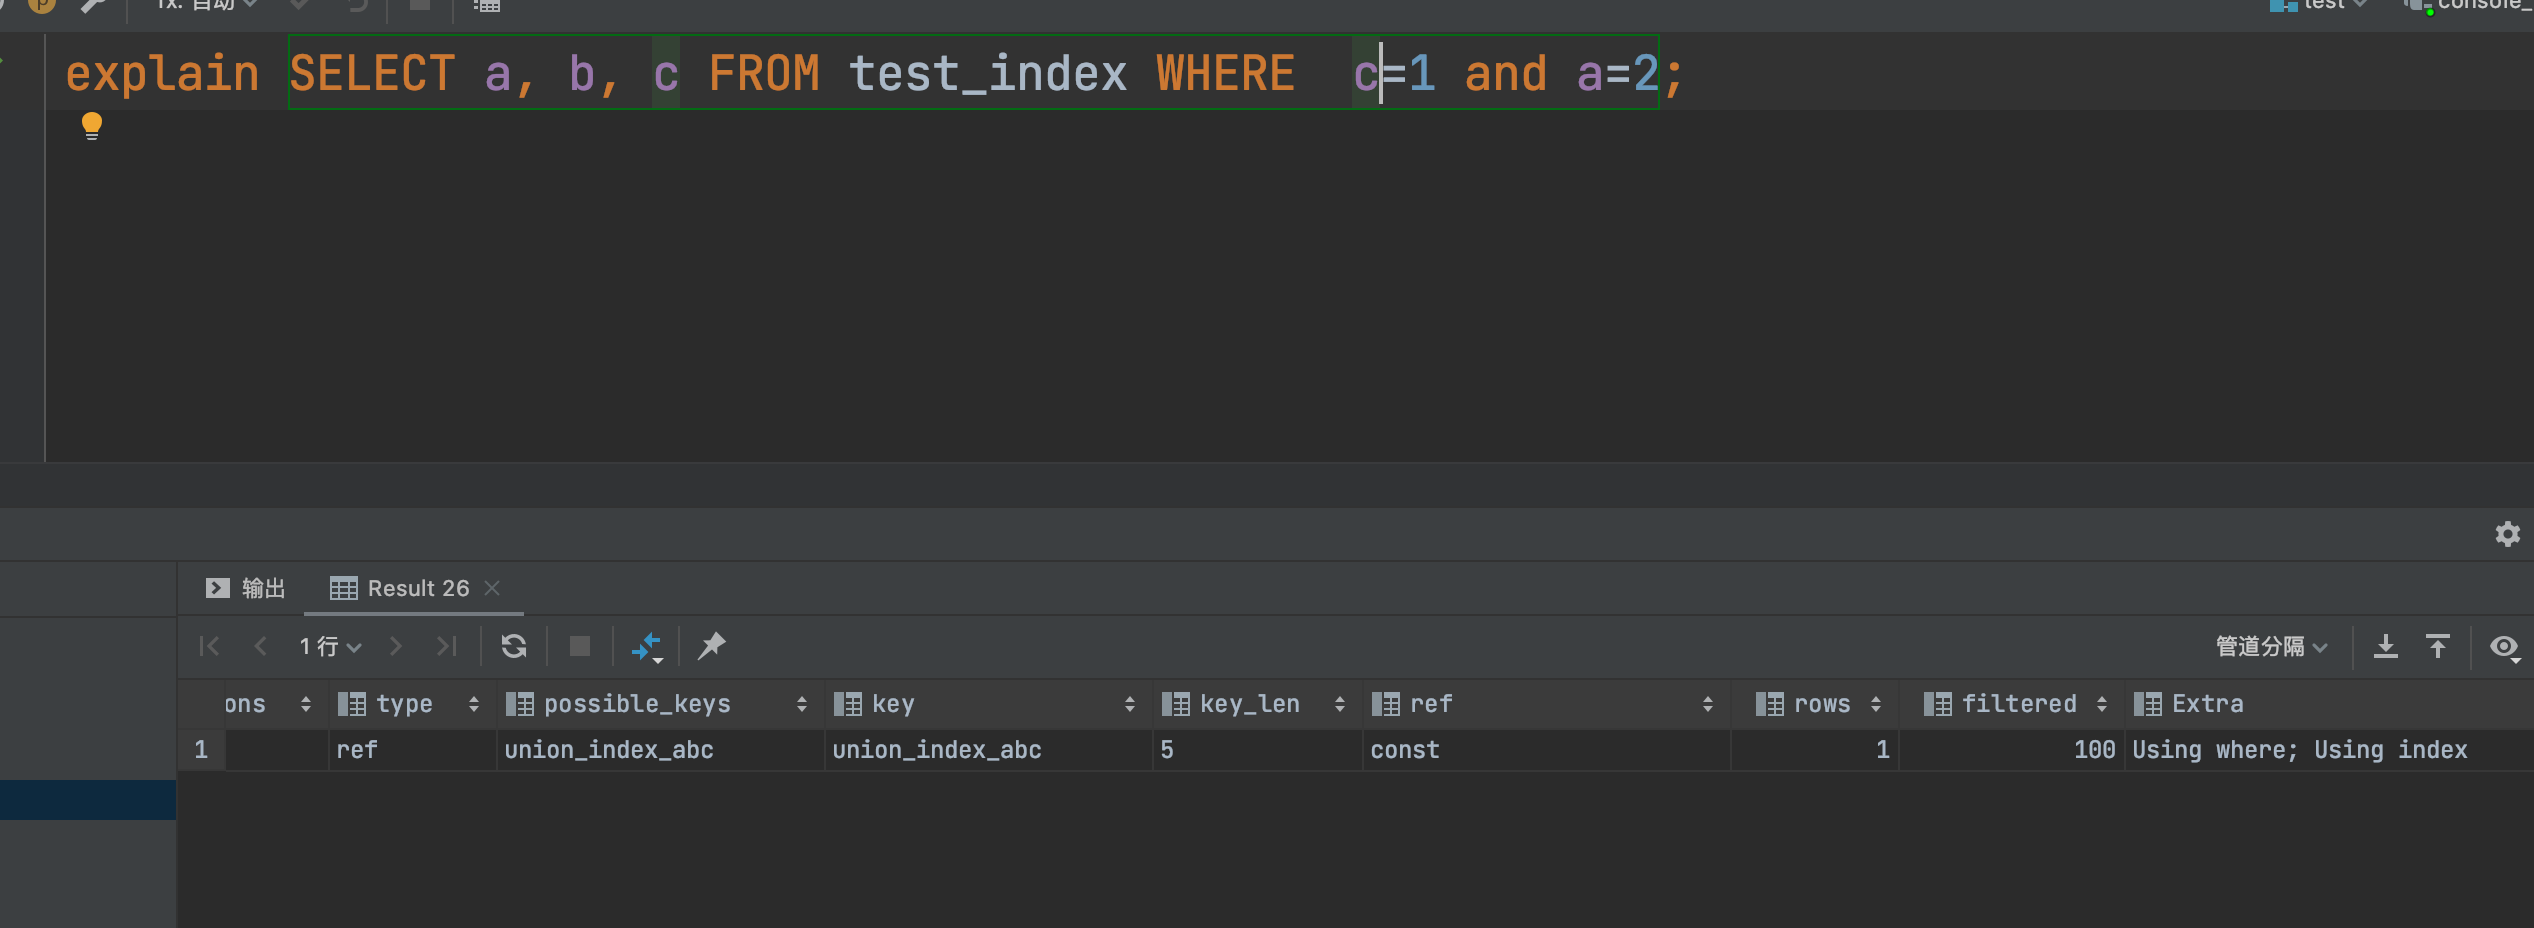2534x928 pixels.
Task: Open the 管道分隔 format dropdown
Action: pos(2271,647)
